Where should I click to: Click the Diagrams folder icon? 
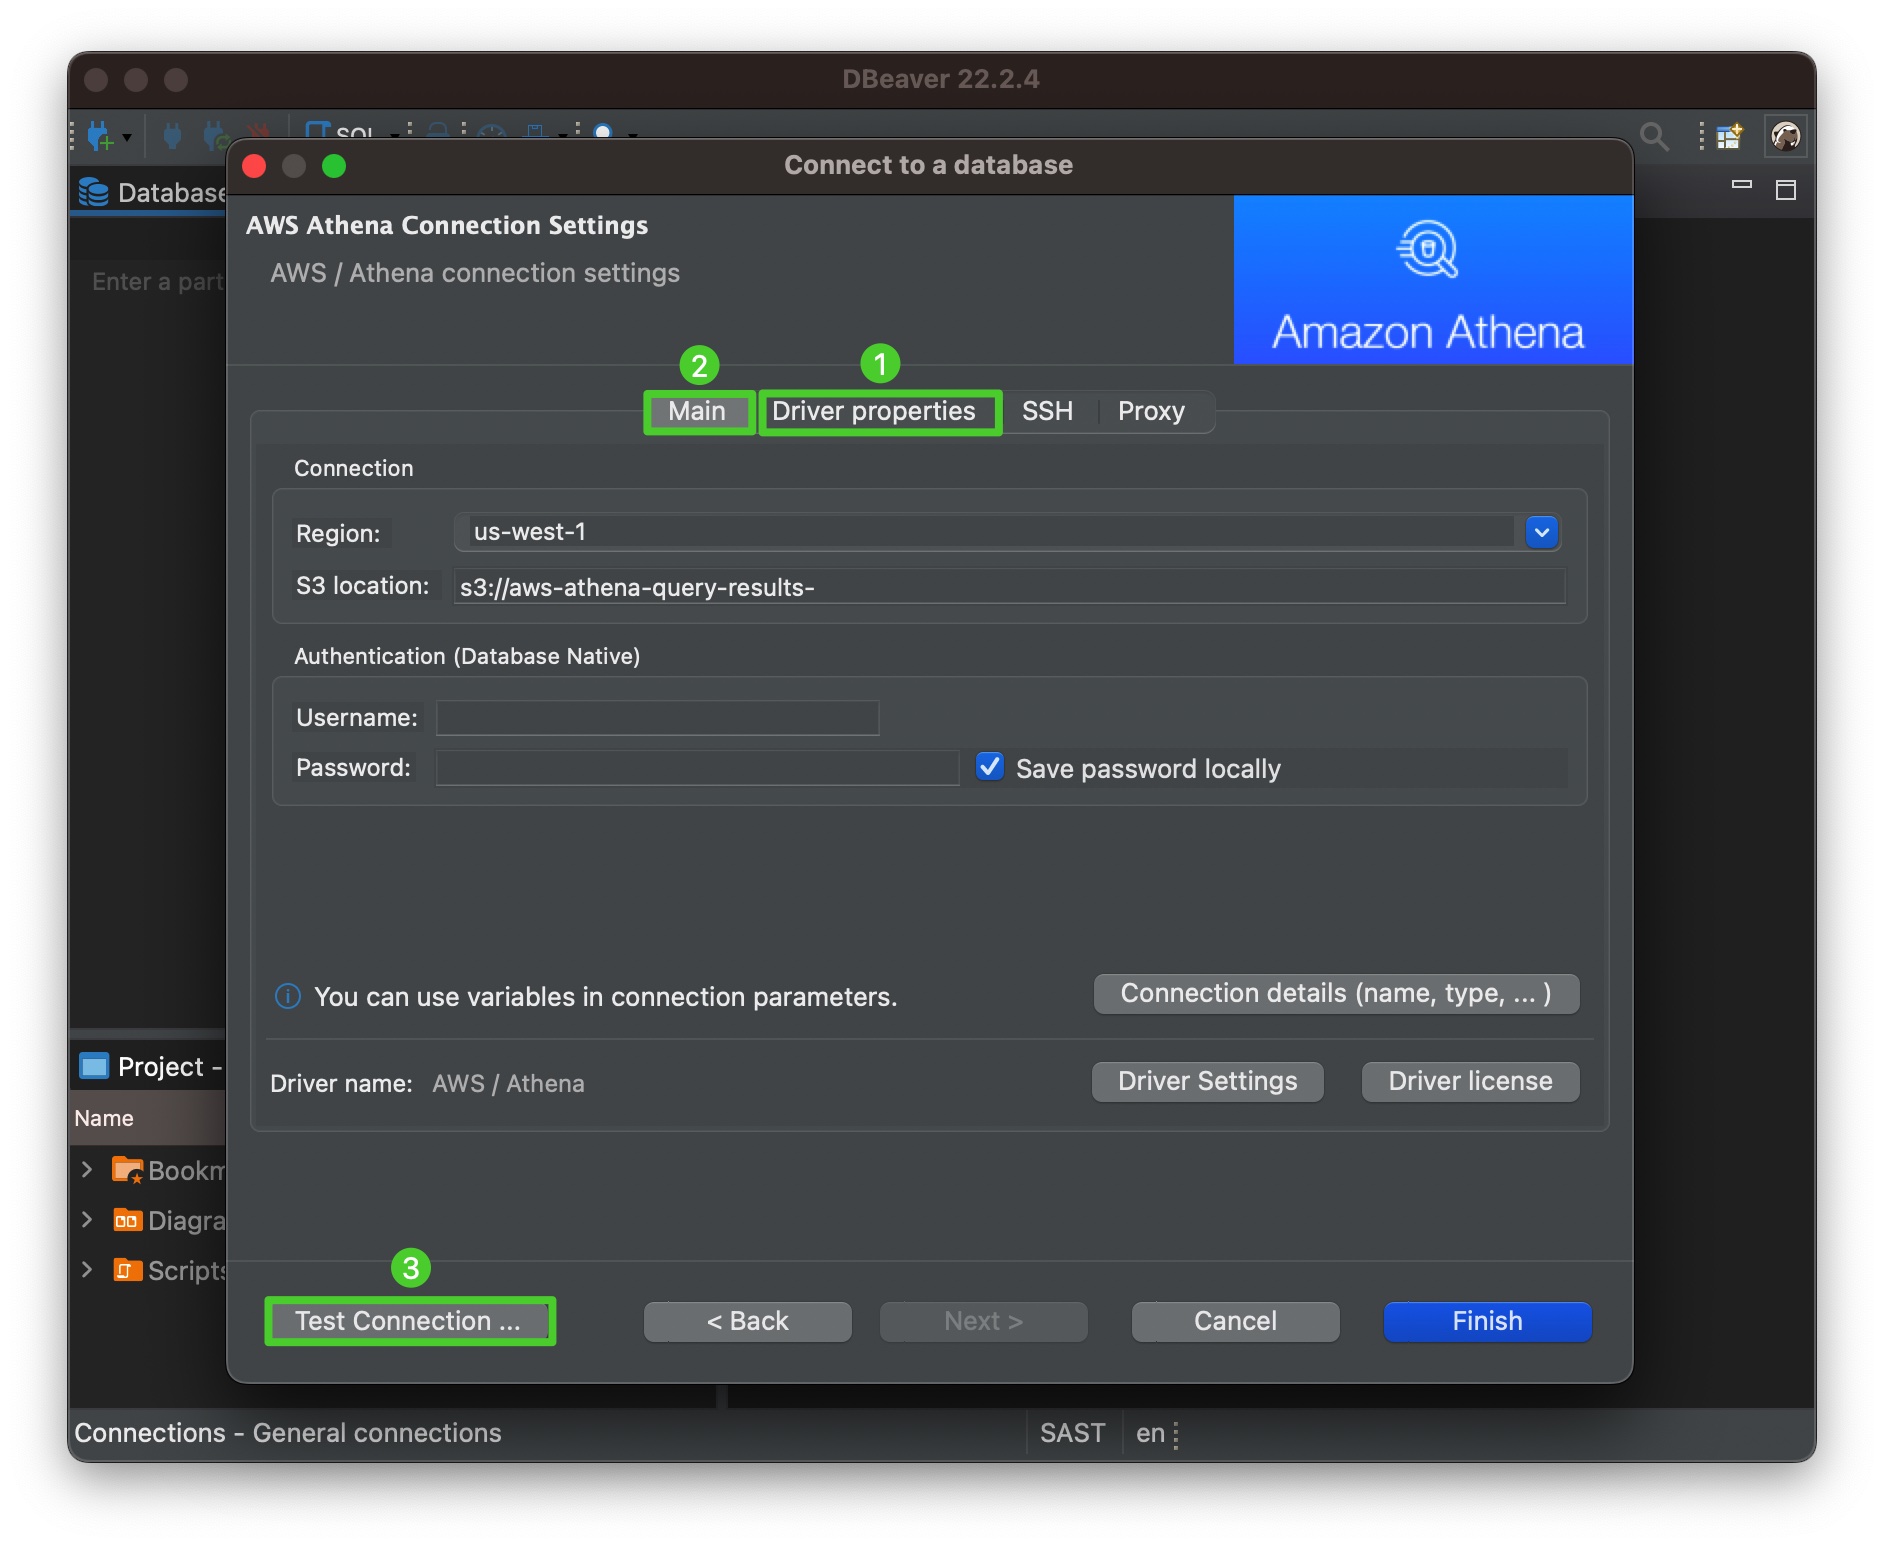127,1220
